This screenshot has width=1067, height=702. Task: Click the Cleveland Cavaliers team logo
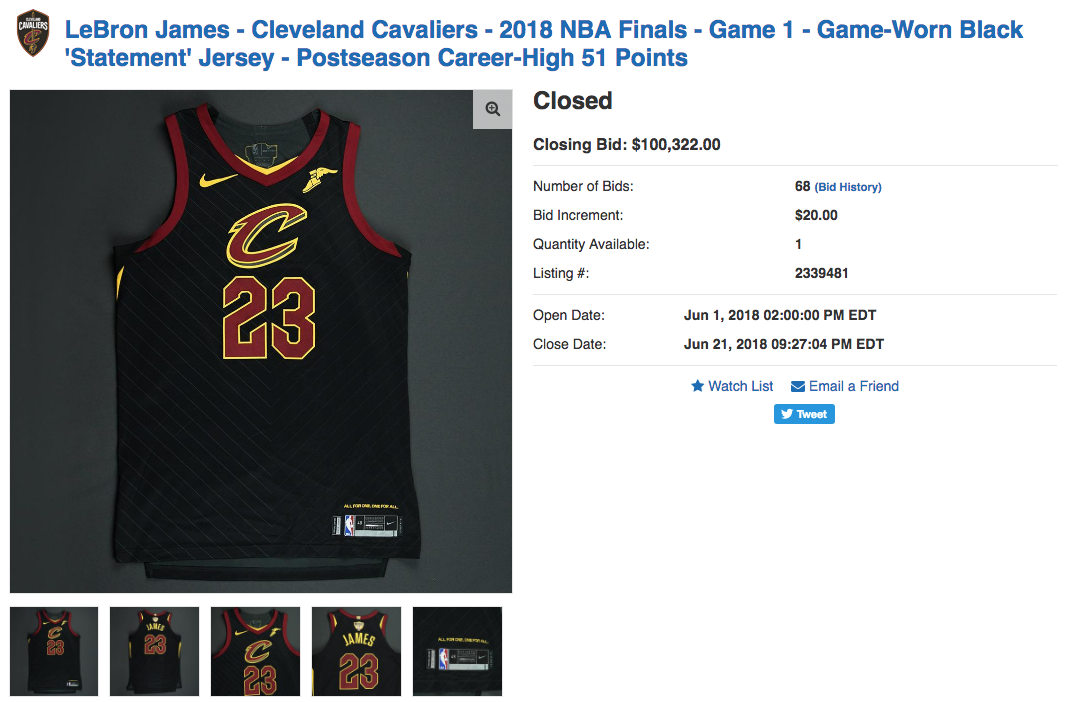click(x=33, y=33)
